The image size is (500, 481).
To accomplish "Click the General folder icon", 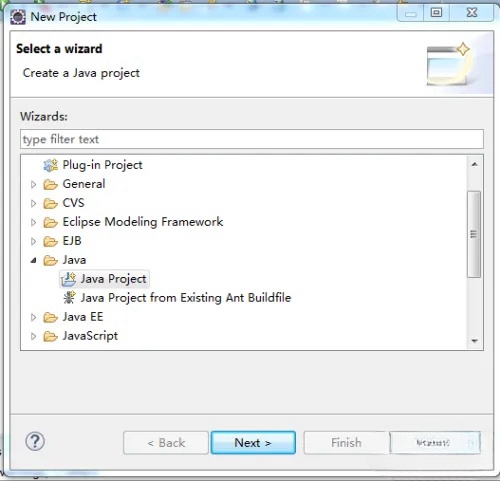I will coord(51,184).
